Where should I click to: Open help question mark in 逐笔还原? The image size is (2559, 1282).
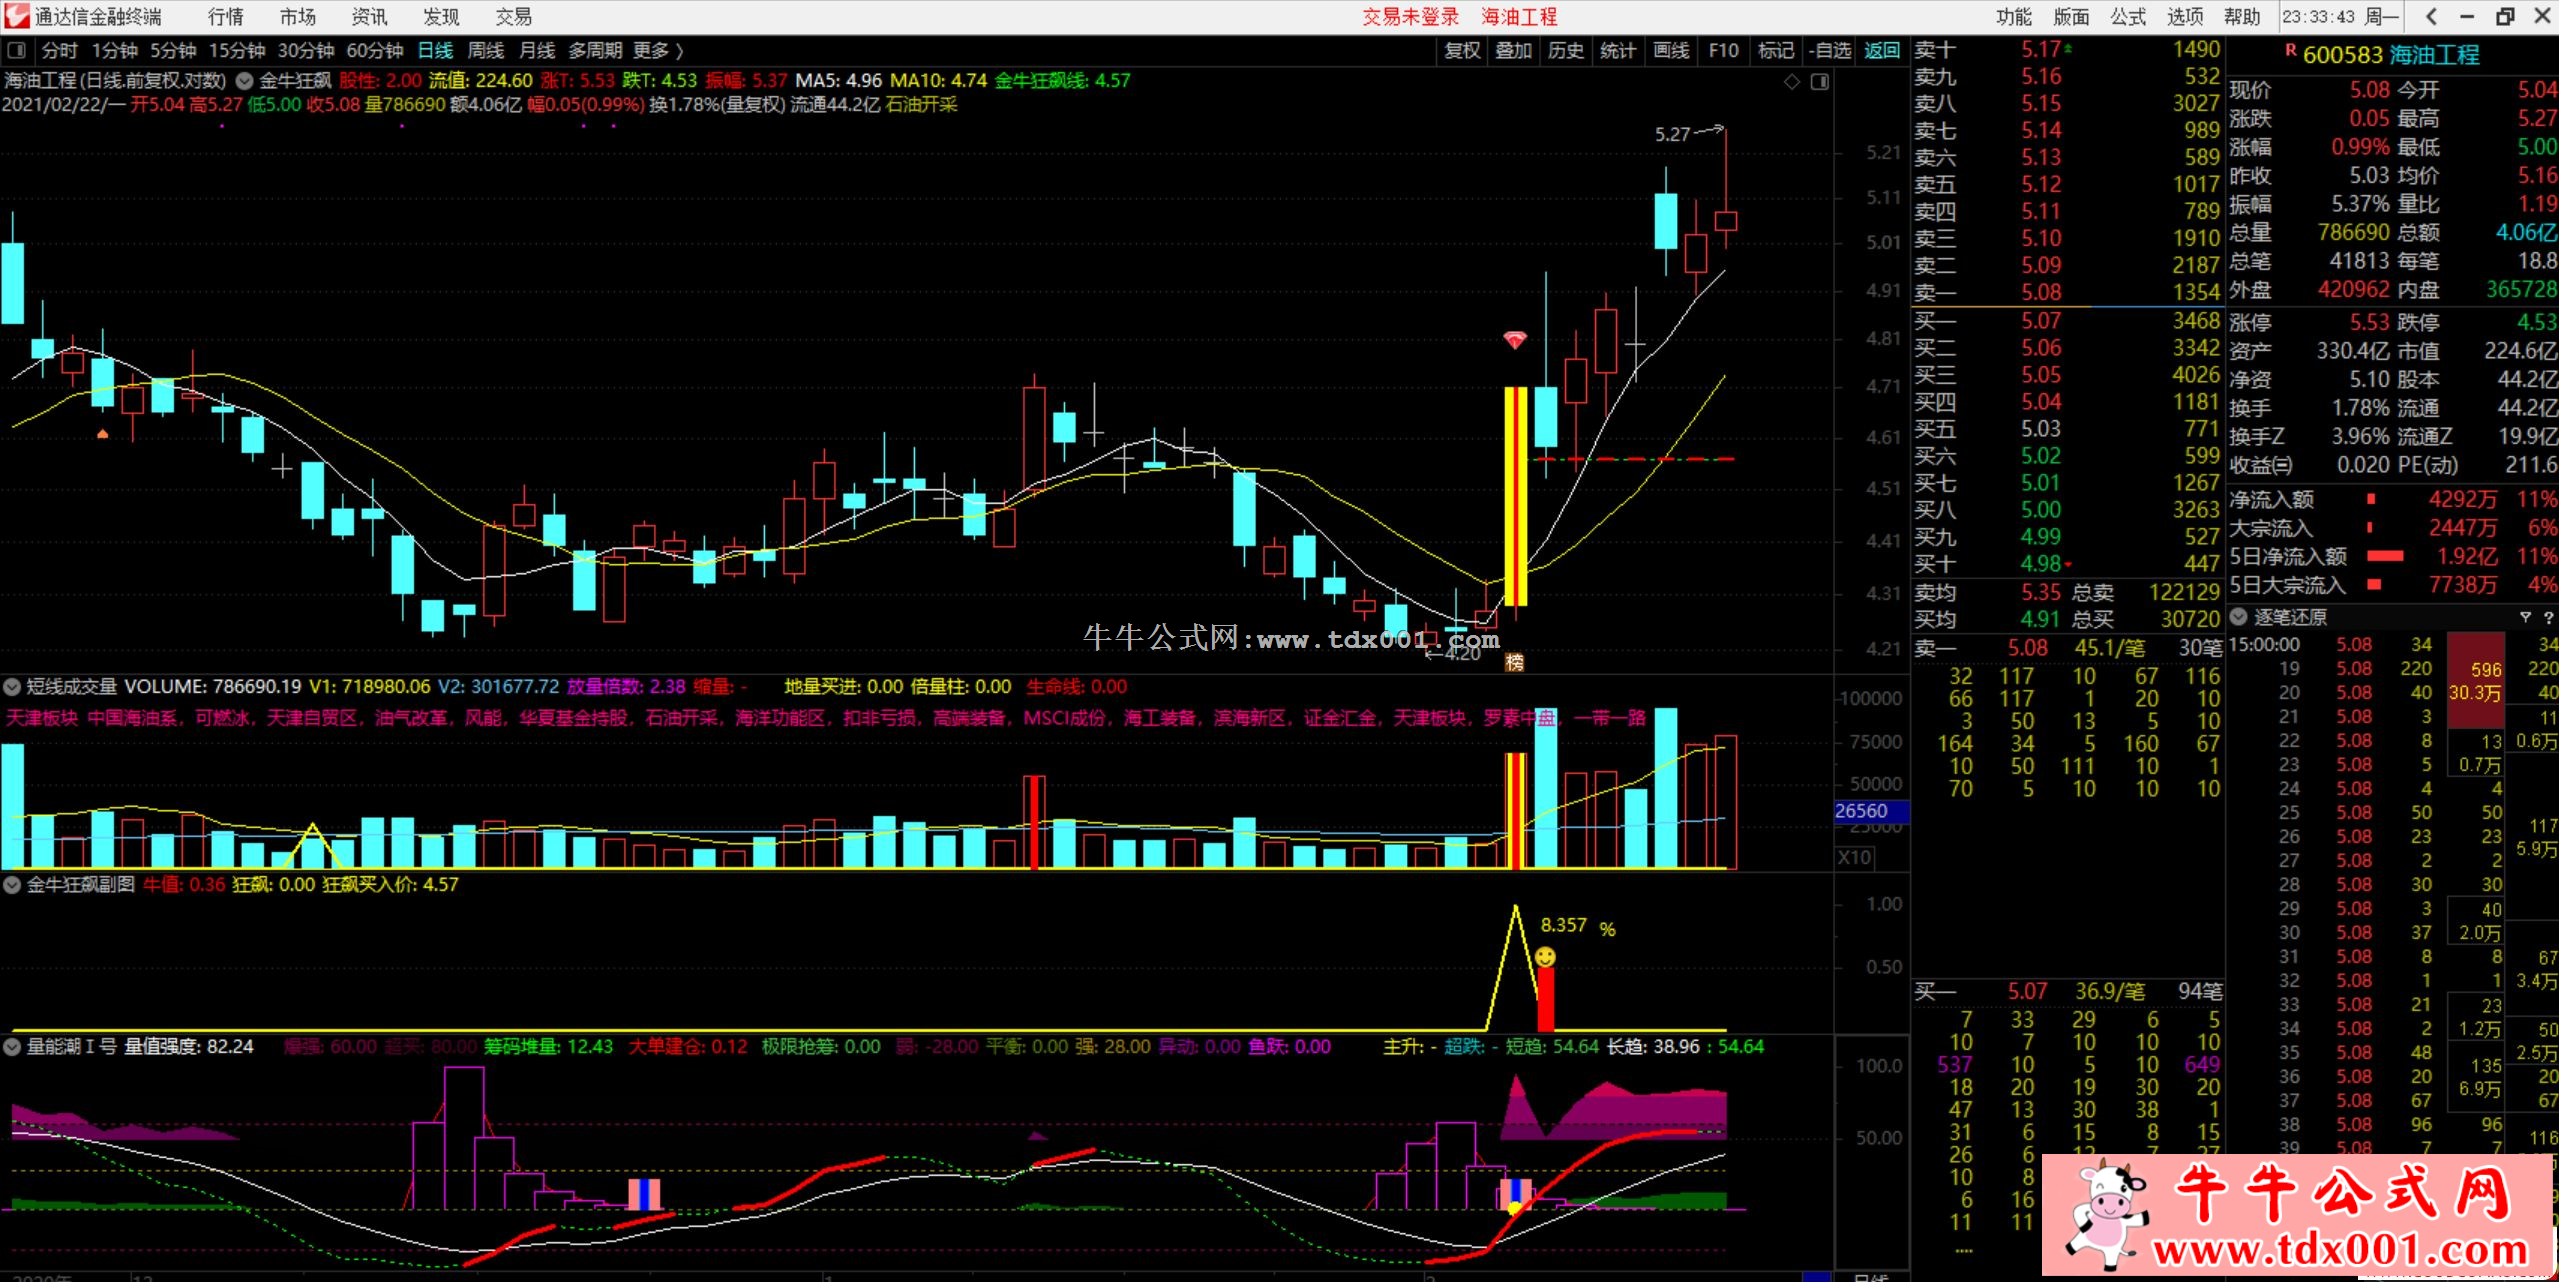click(2548, 618)
